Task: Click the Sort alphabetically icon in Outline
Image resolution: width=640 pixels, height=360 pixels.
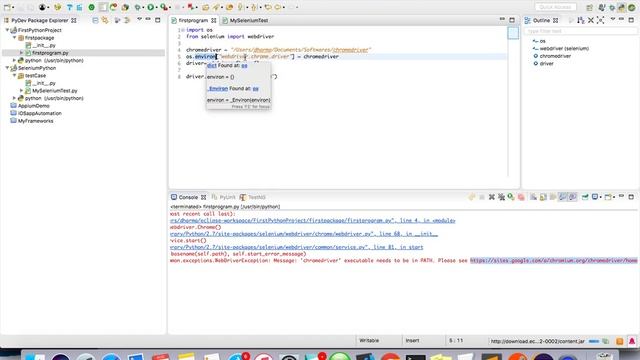Action: point(581,20)
